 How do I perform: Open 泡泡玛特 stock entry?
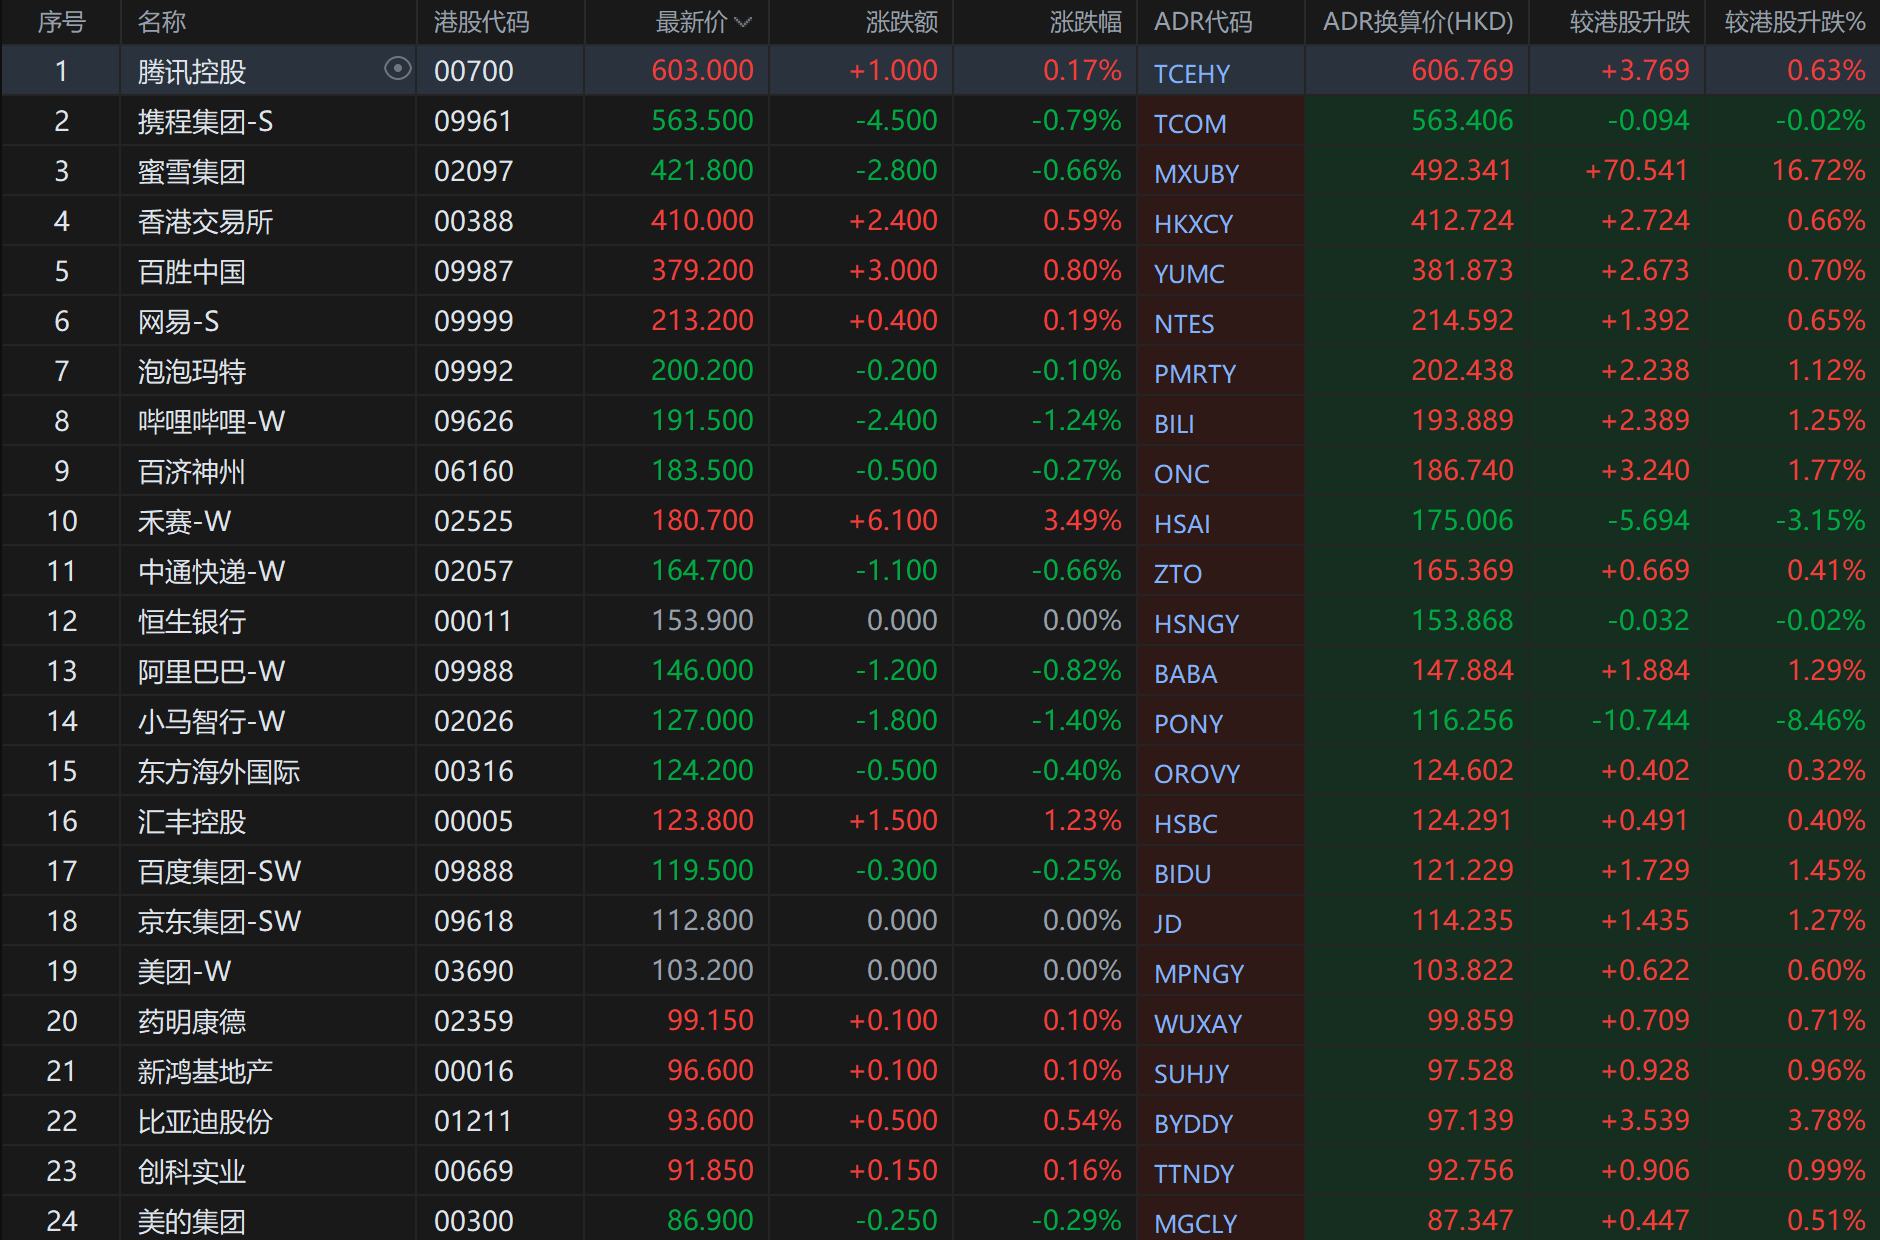[x=191, y=372]
